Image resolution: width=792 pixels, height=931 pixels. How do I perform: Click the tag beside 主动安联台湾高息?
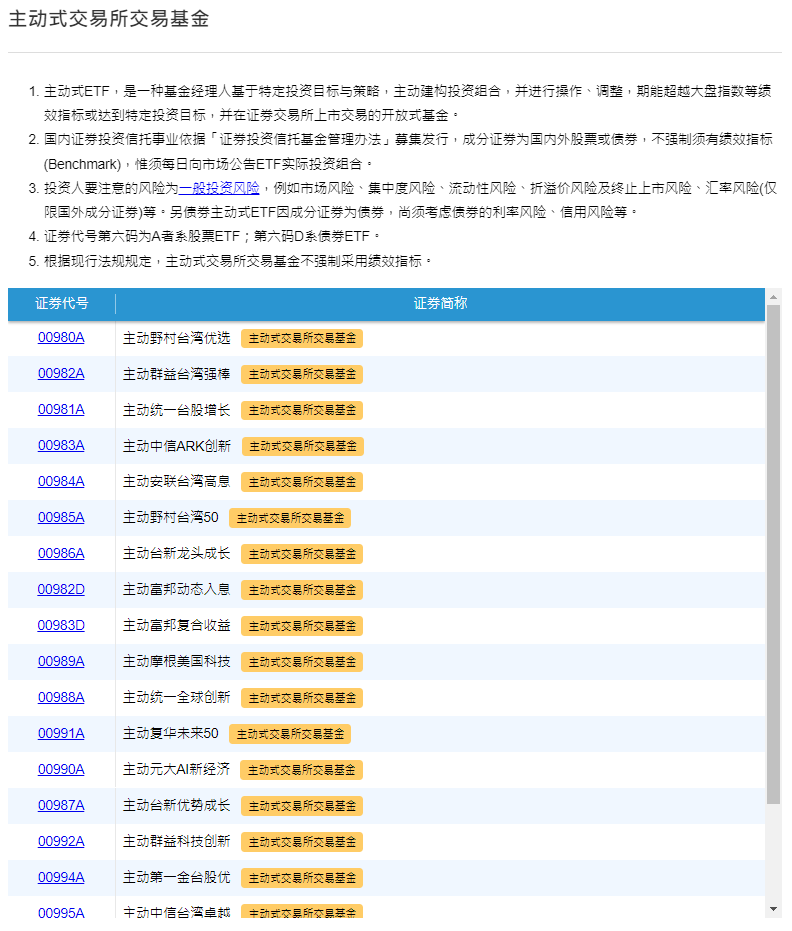pyautogui.click(x=302, y=482)
